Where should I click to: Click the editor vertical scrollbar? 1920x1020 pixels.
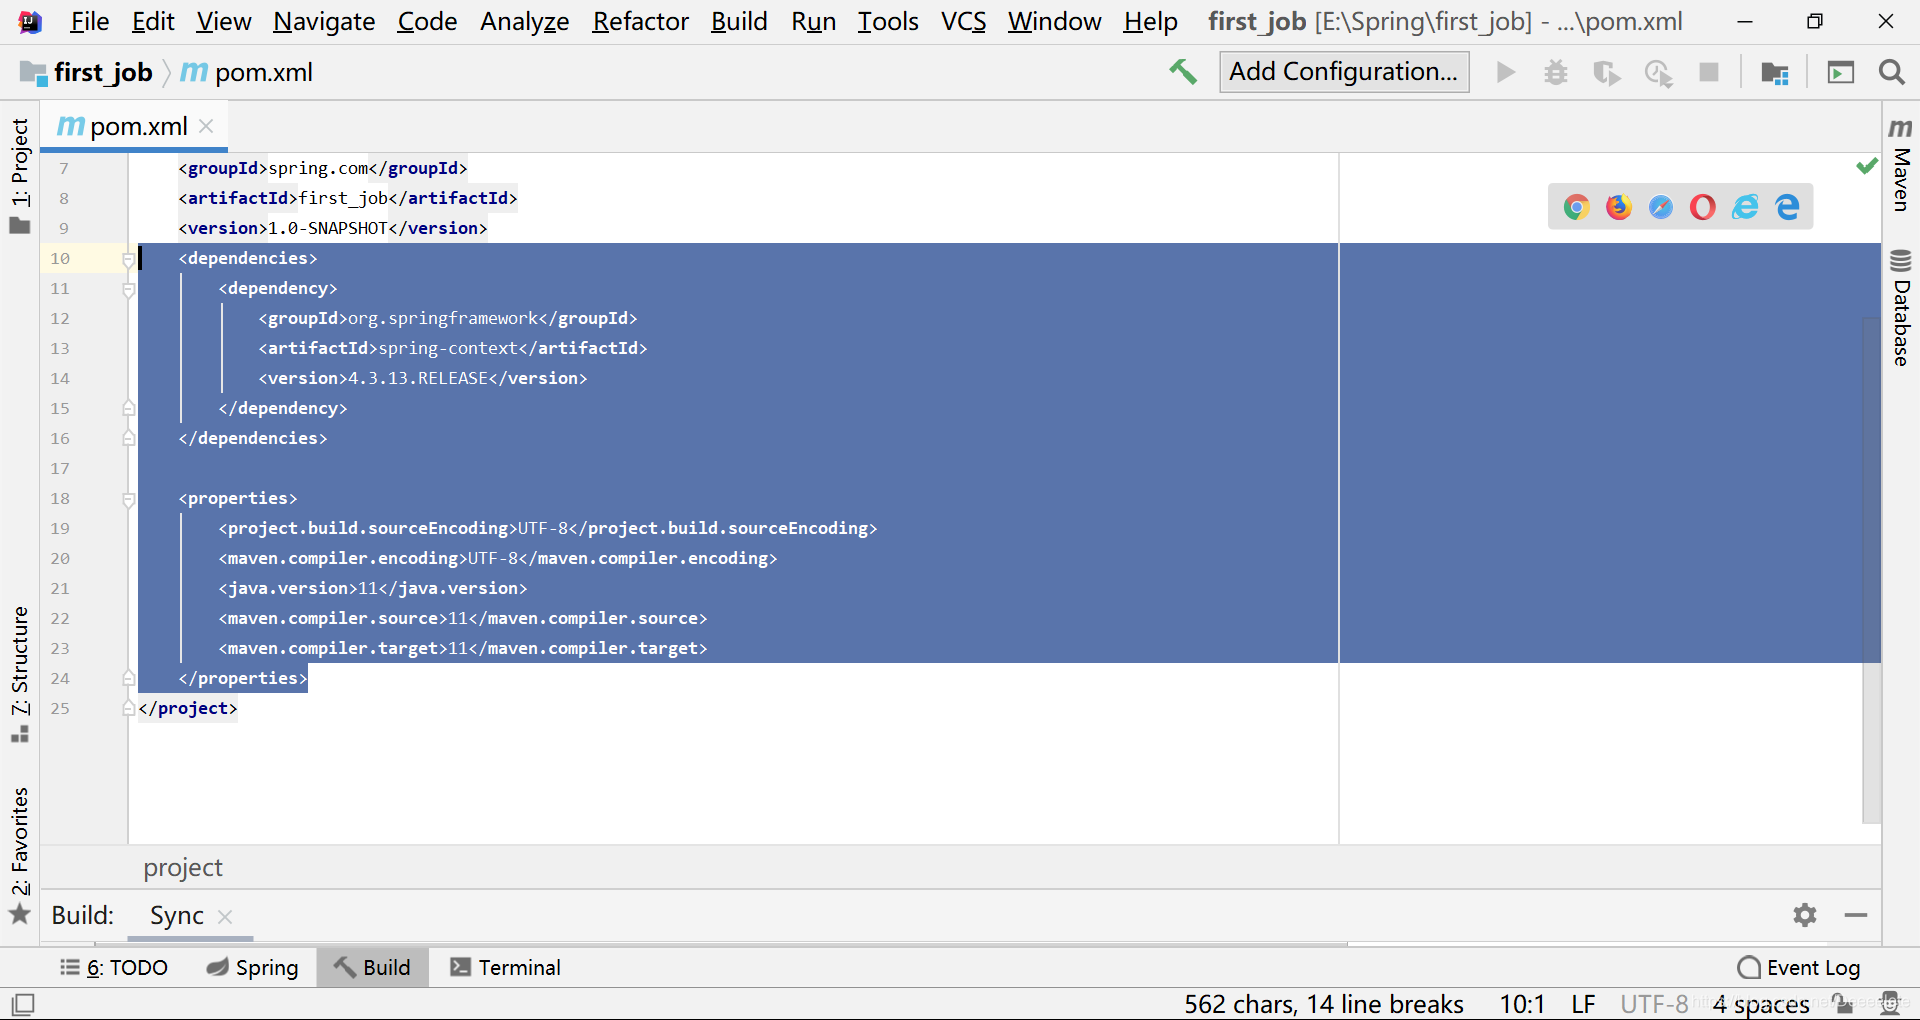coord(1871,570)
